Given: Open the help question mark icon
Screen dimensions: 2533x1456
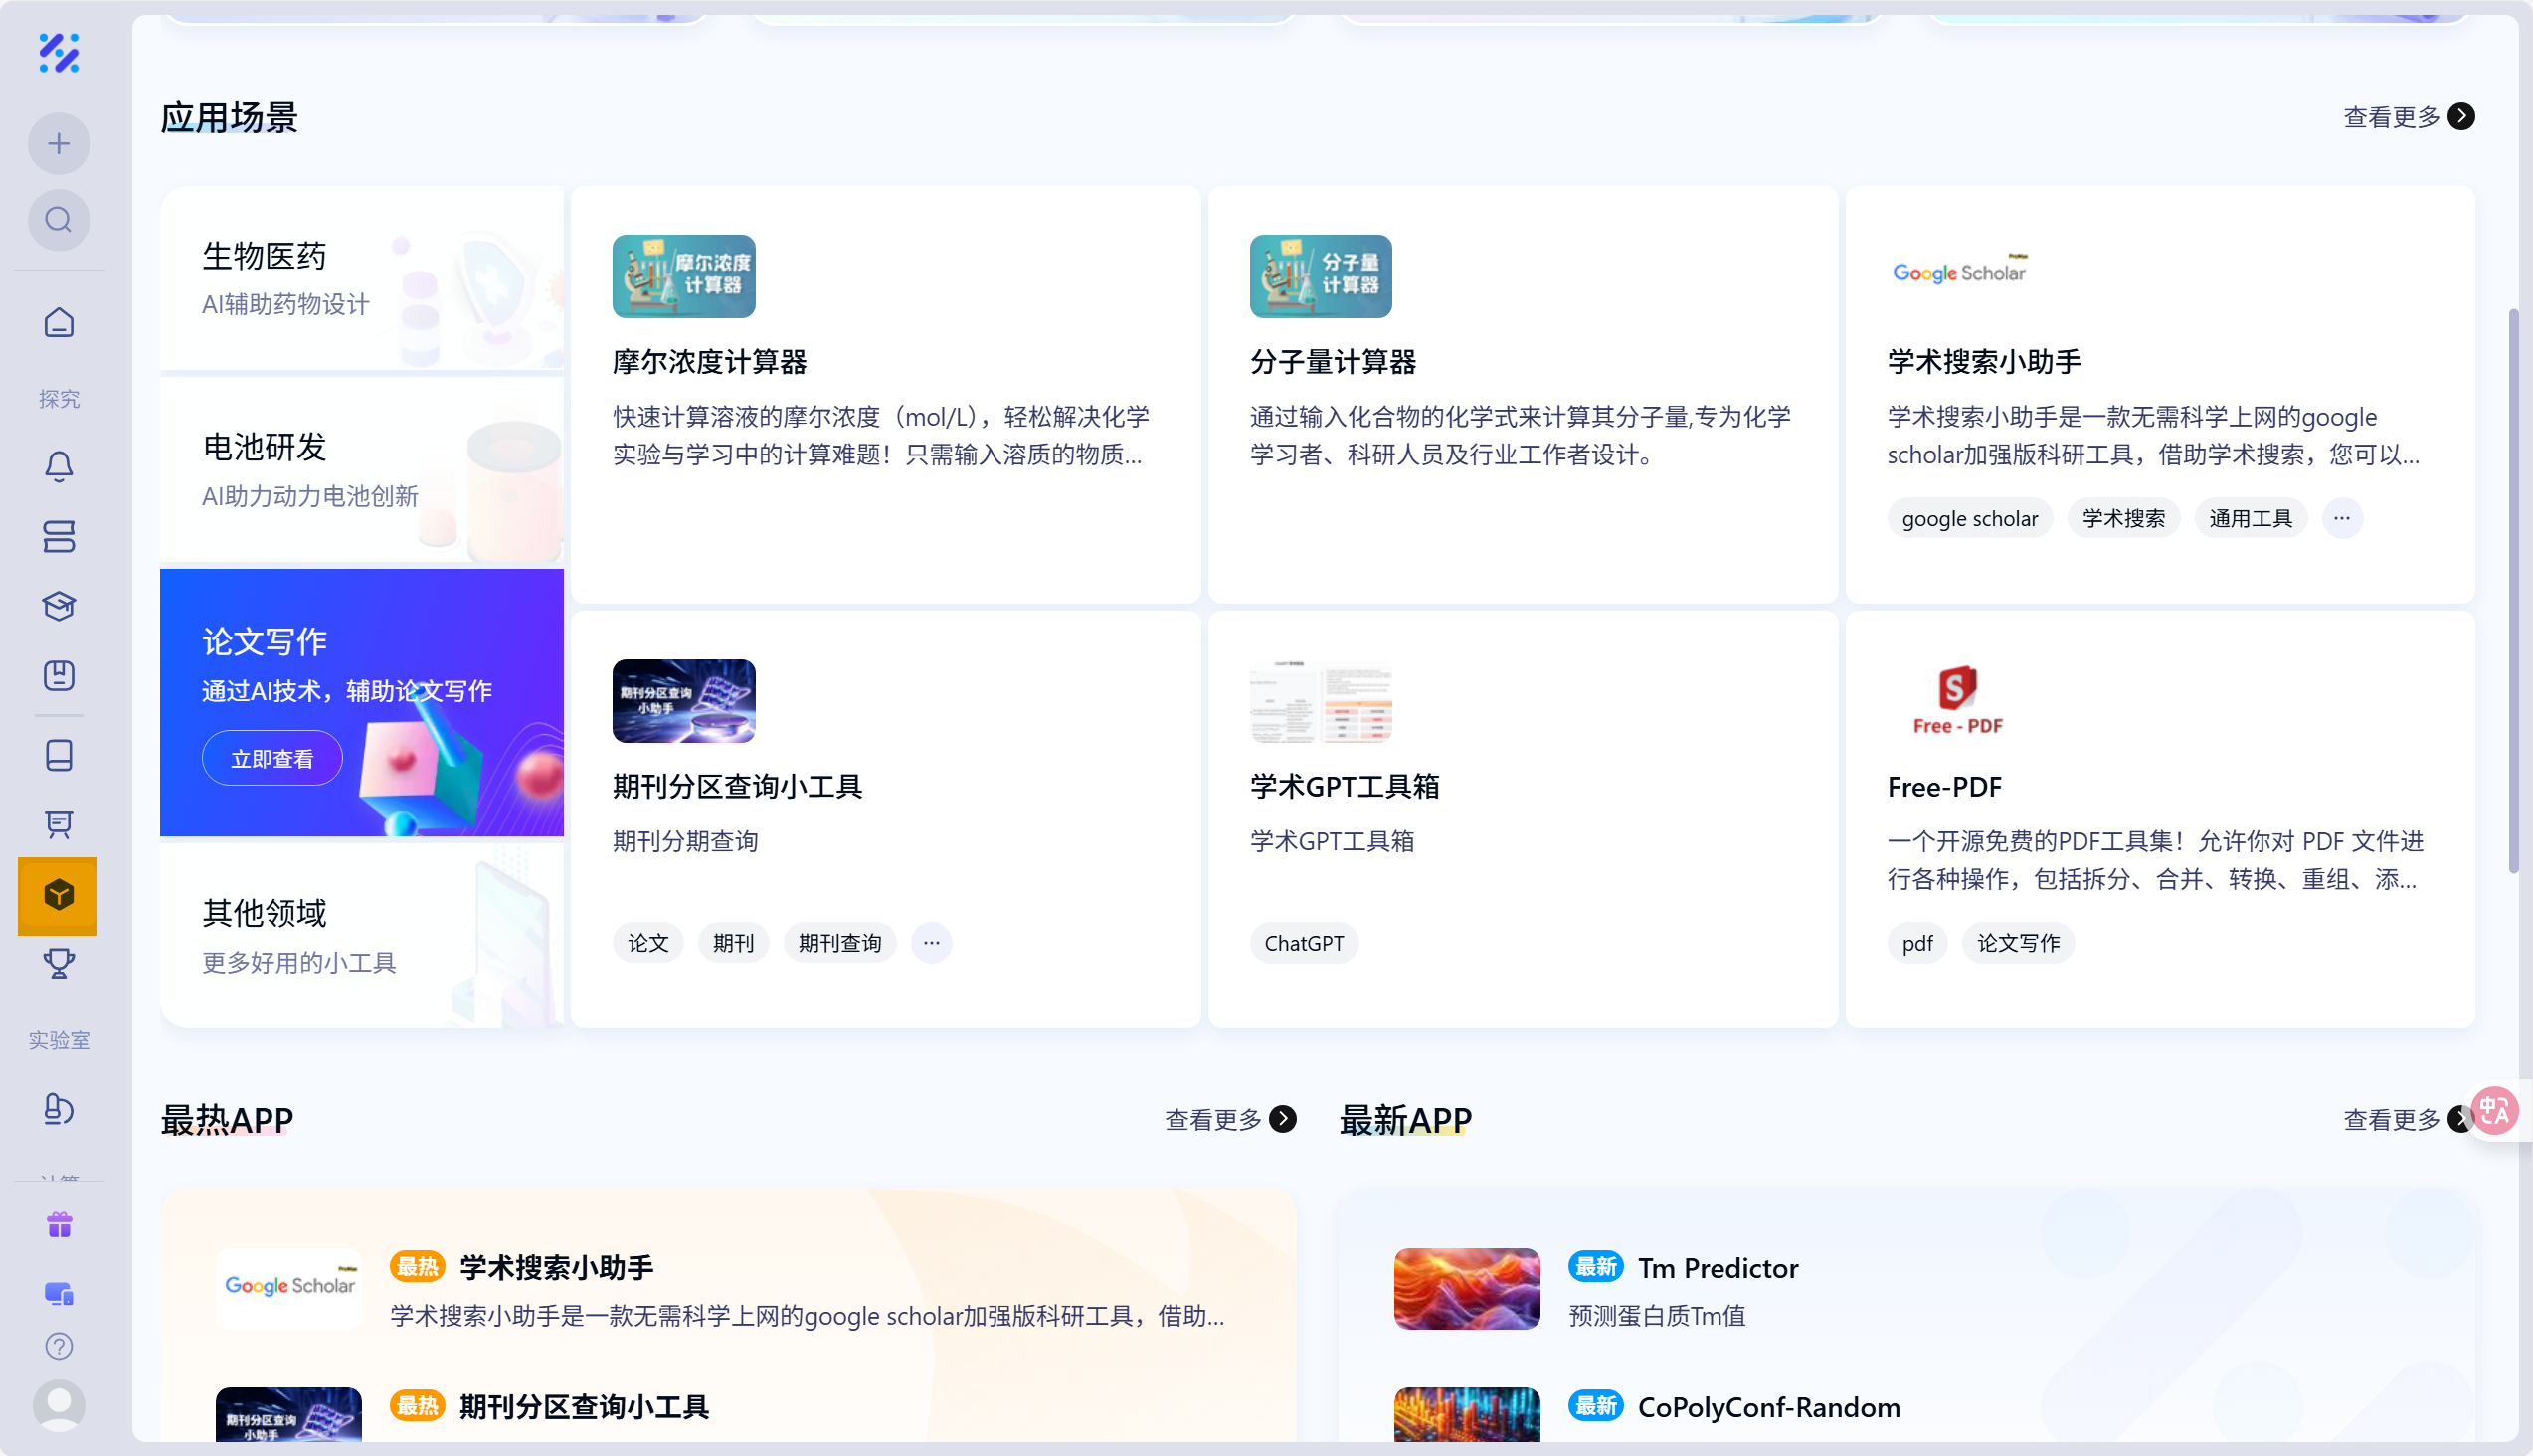Looking at the screenshot, I should pyautogui.click(x=59, y=1346).
